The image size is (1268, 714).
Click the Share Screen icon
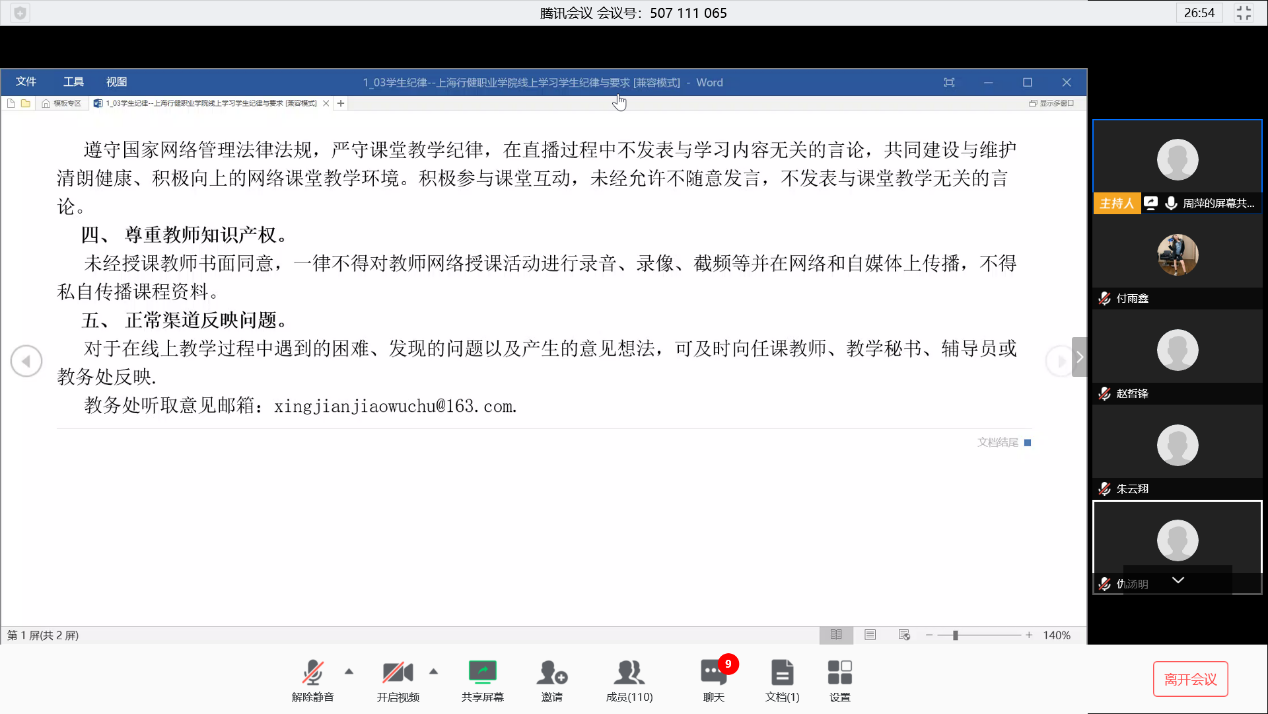tap(482, 673)
